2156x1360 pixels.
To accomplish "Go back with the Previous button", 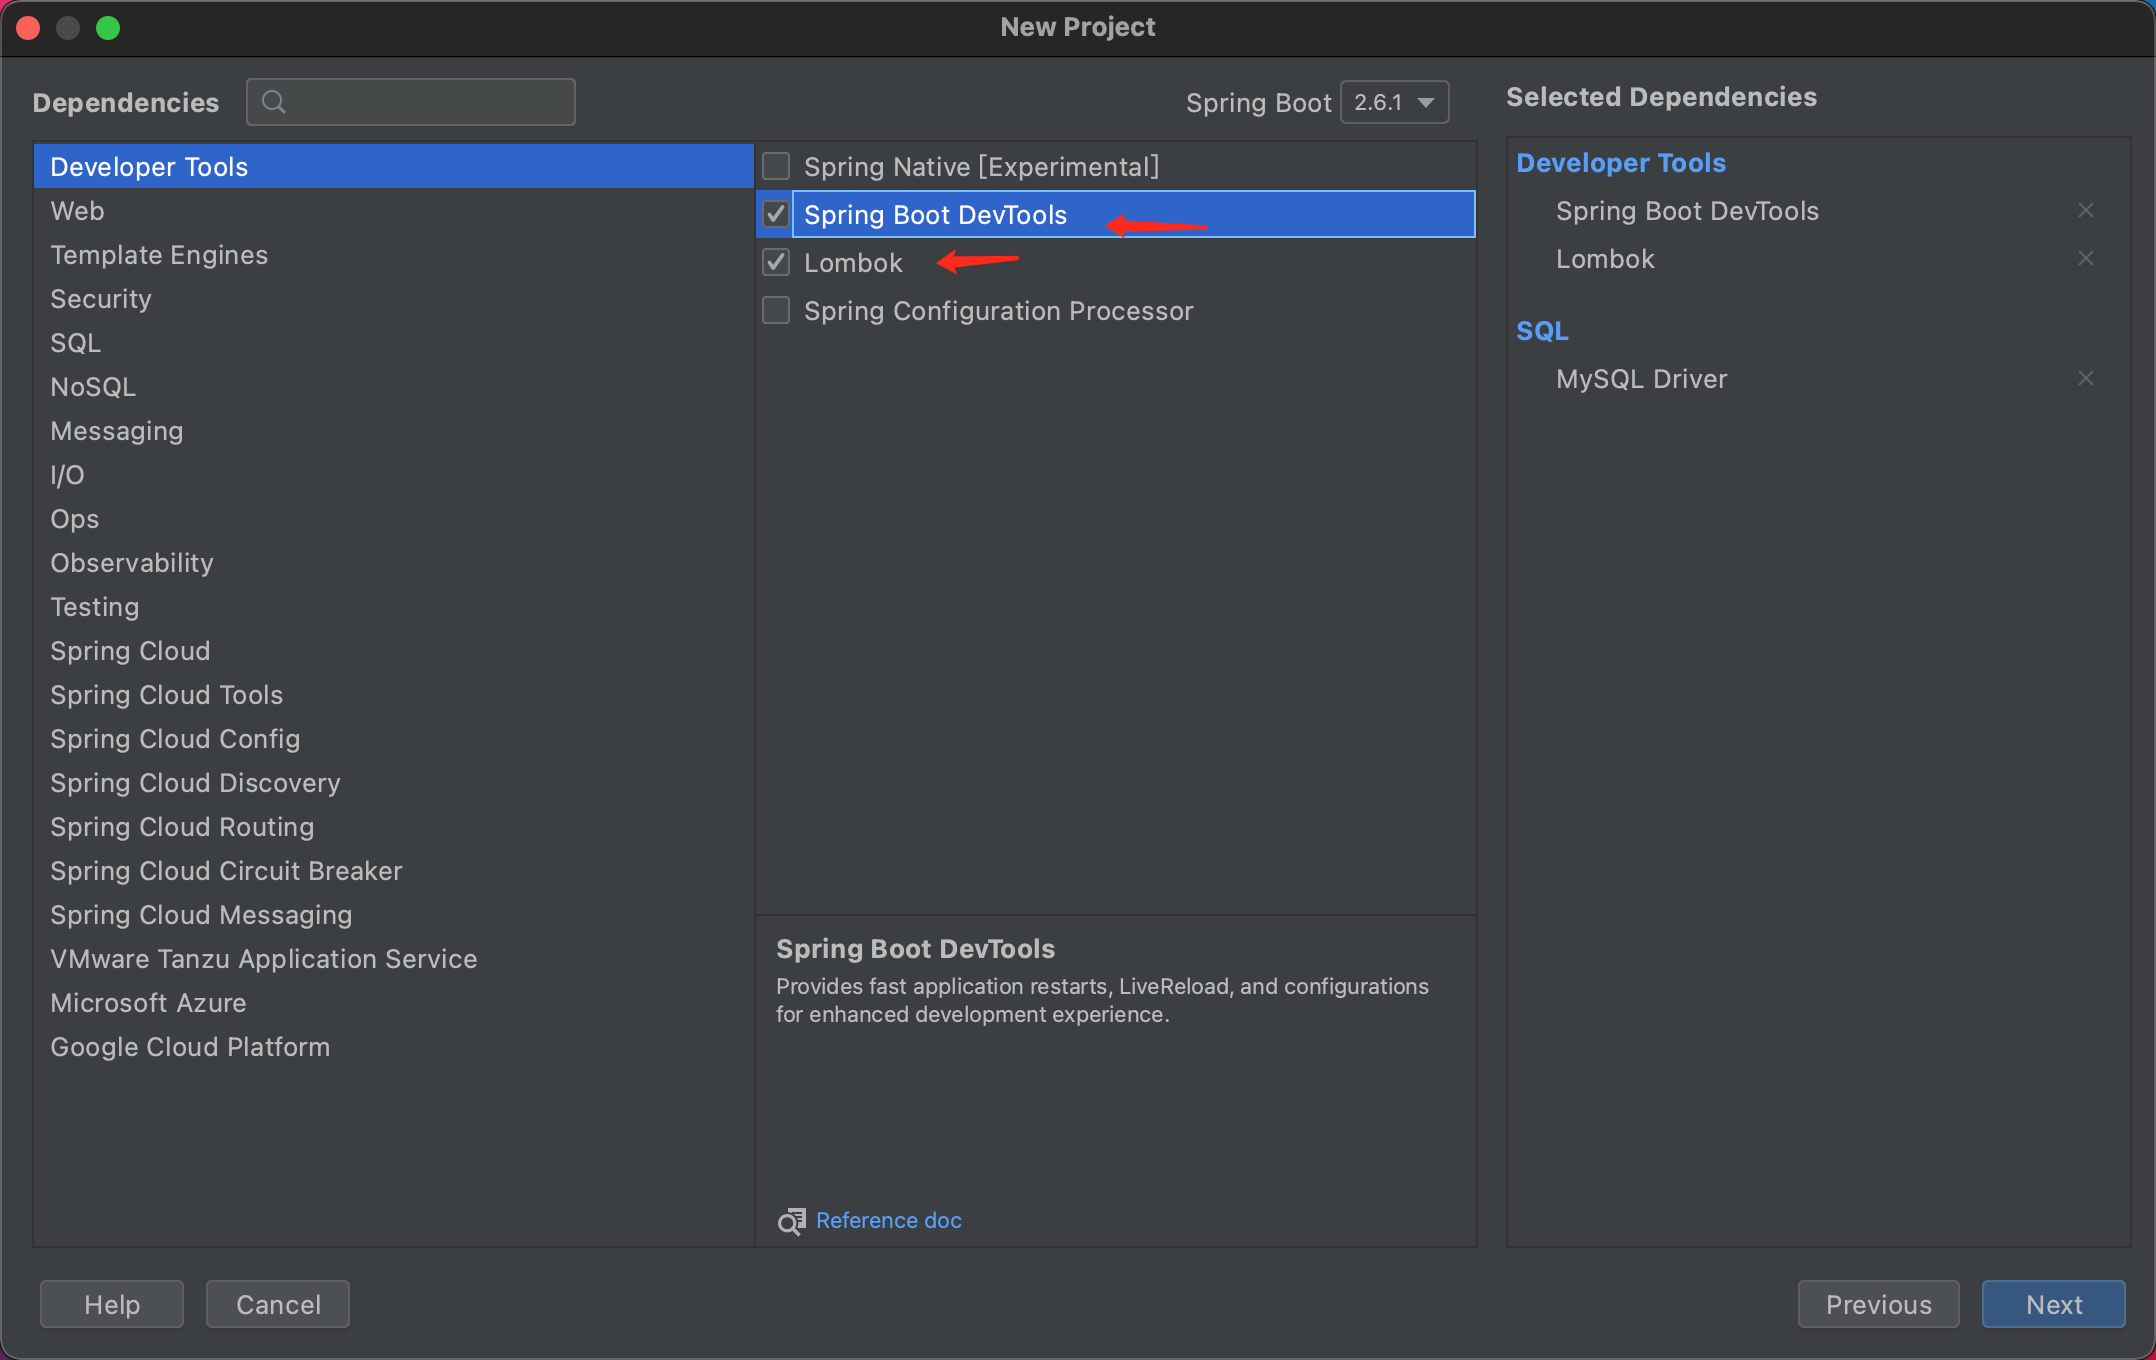I will pyautogui.click(x=1878, y=1304).
